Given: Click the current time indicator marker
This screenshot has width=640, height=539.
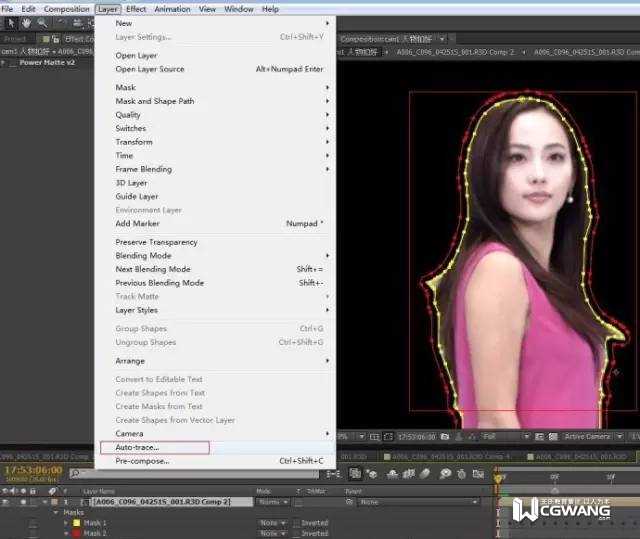Looking at the screenshot, I should [x=498, y=477].
